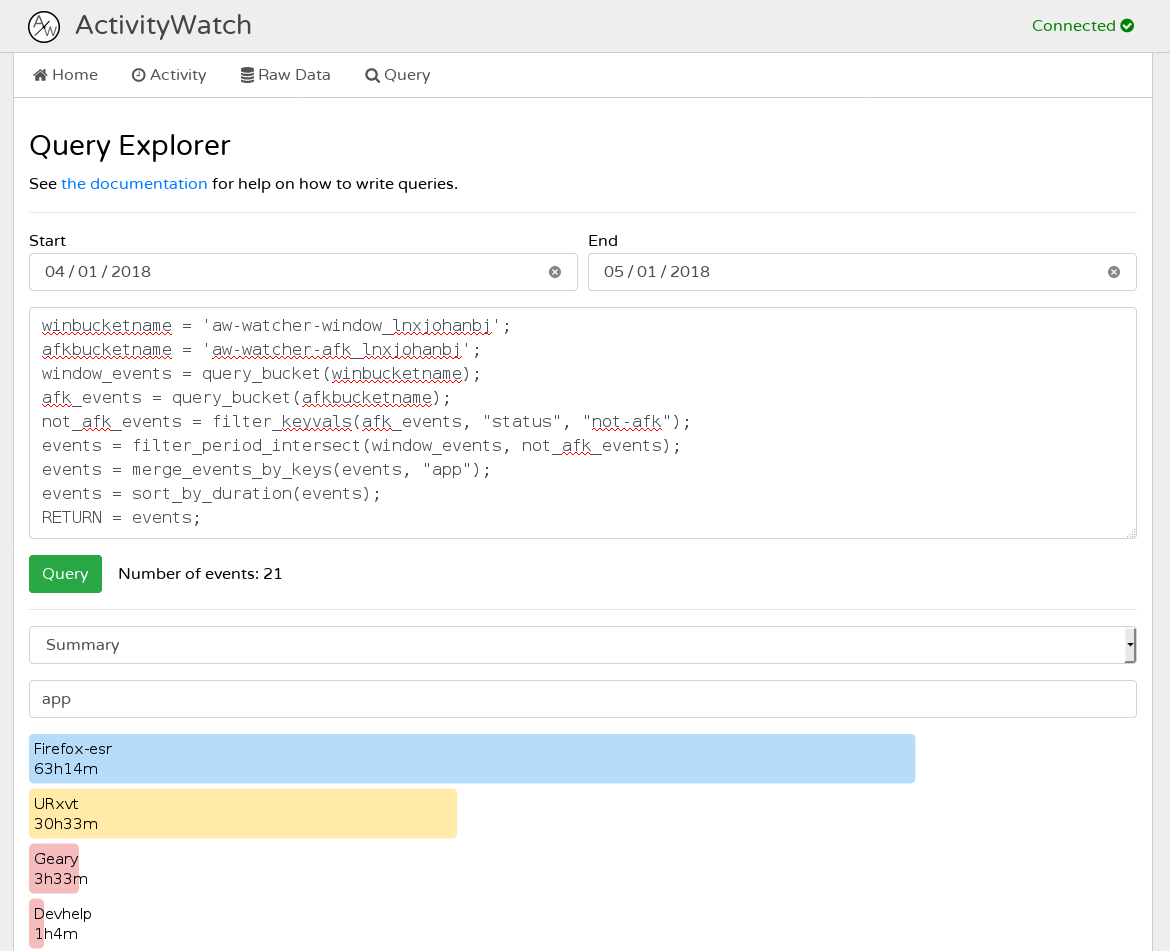Grab the textarea resize handle corner
Viewport: 1170px width, 951px height.
click(x=1131, y=533)
